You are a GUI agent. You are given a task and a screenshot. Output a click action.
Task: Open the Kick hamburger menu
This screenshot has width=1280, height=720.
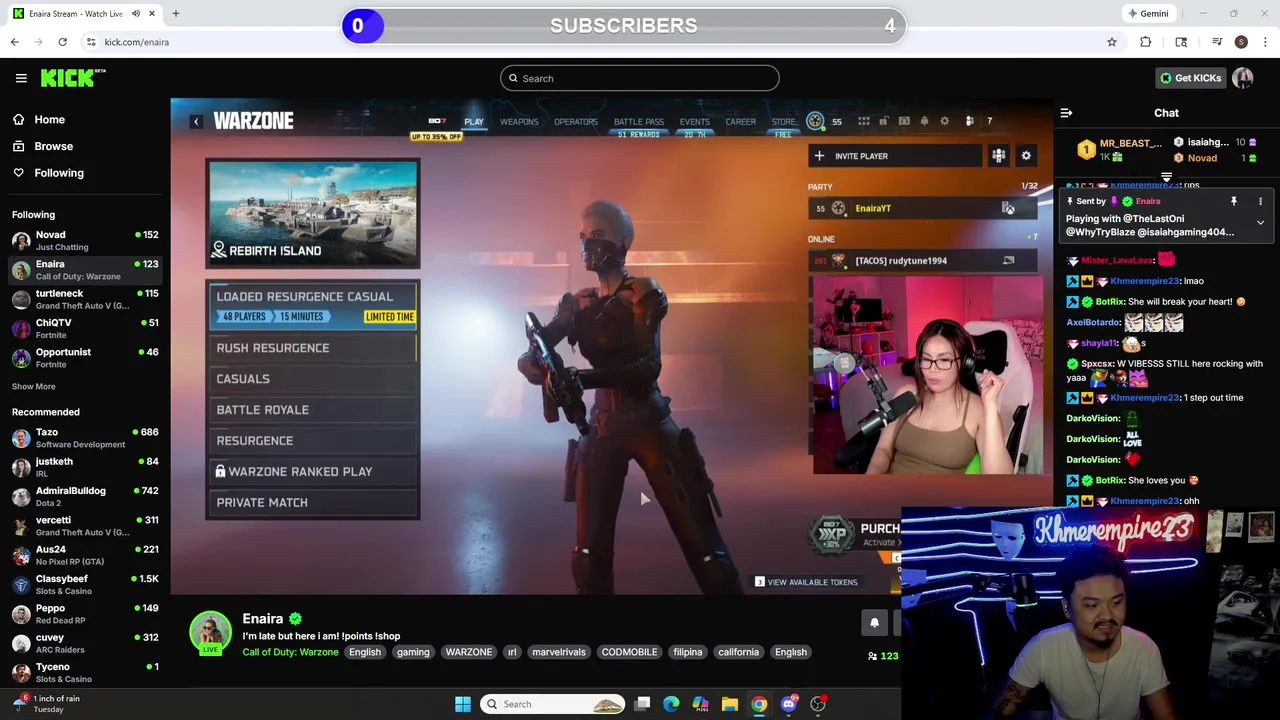21,78
